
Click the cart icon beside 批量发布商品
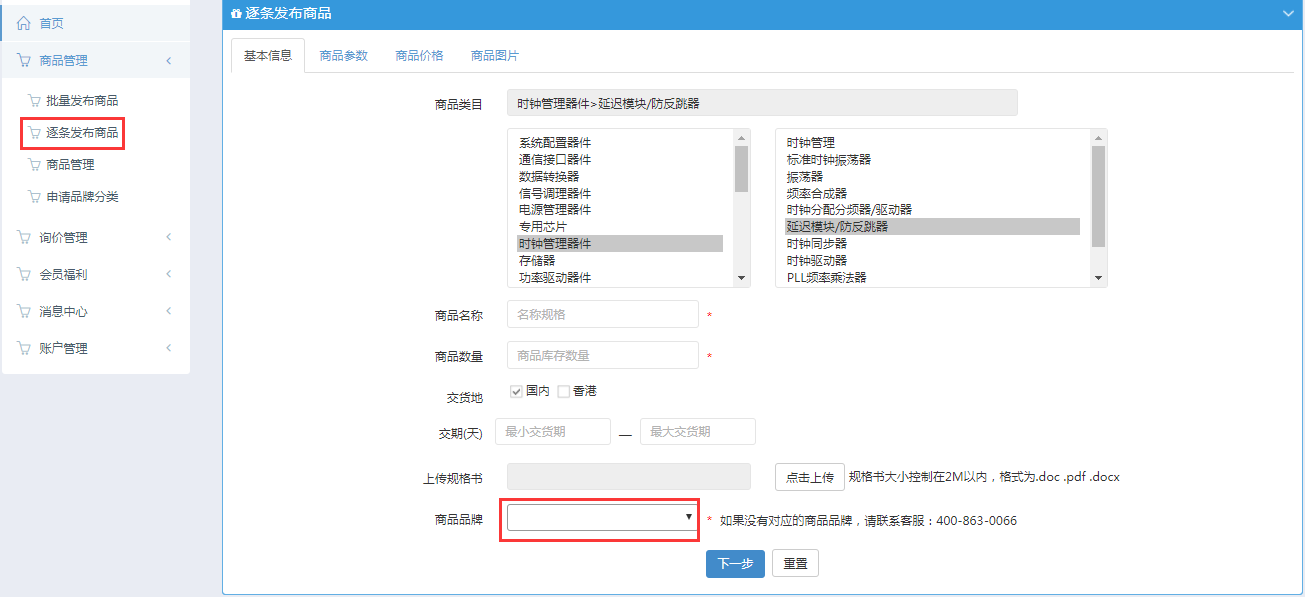[34, 101]
